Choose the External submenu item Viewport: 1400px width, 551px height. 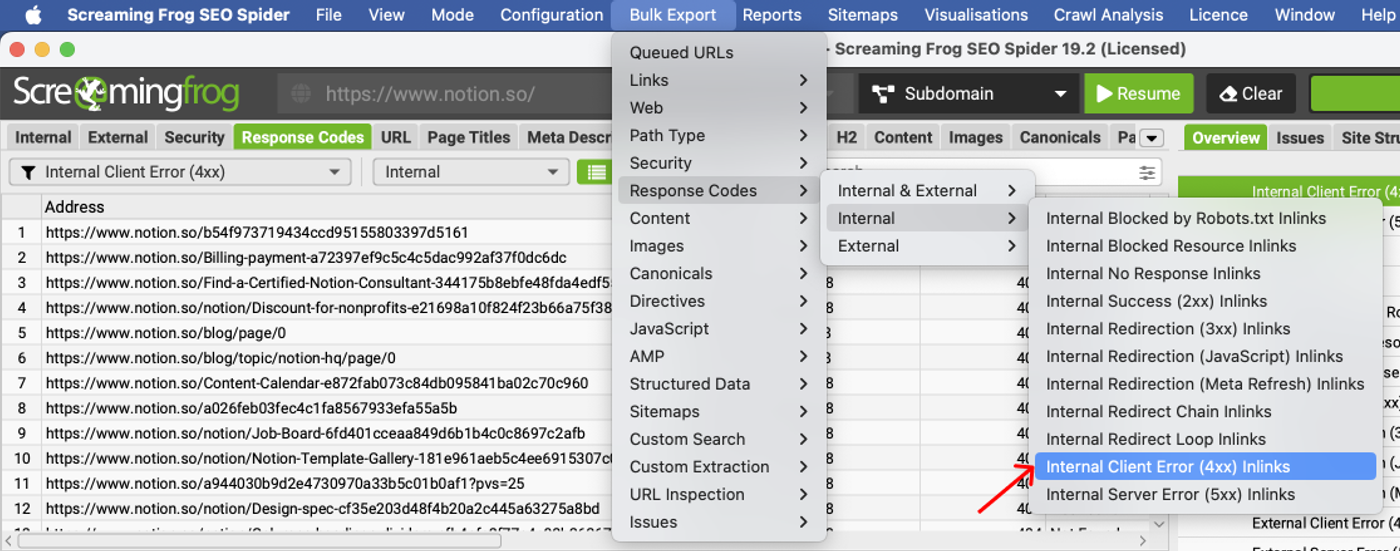click(x=927, y=246)
